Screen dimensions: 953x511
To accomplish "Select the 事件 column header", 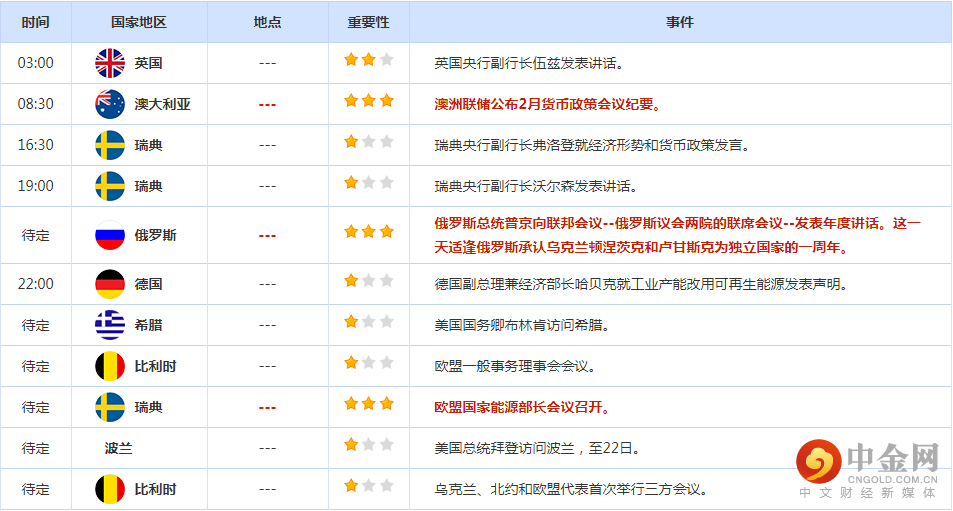I will click(679, 22).
